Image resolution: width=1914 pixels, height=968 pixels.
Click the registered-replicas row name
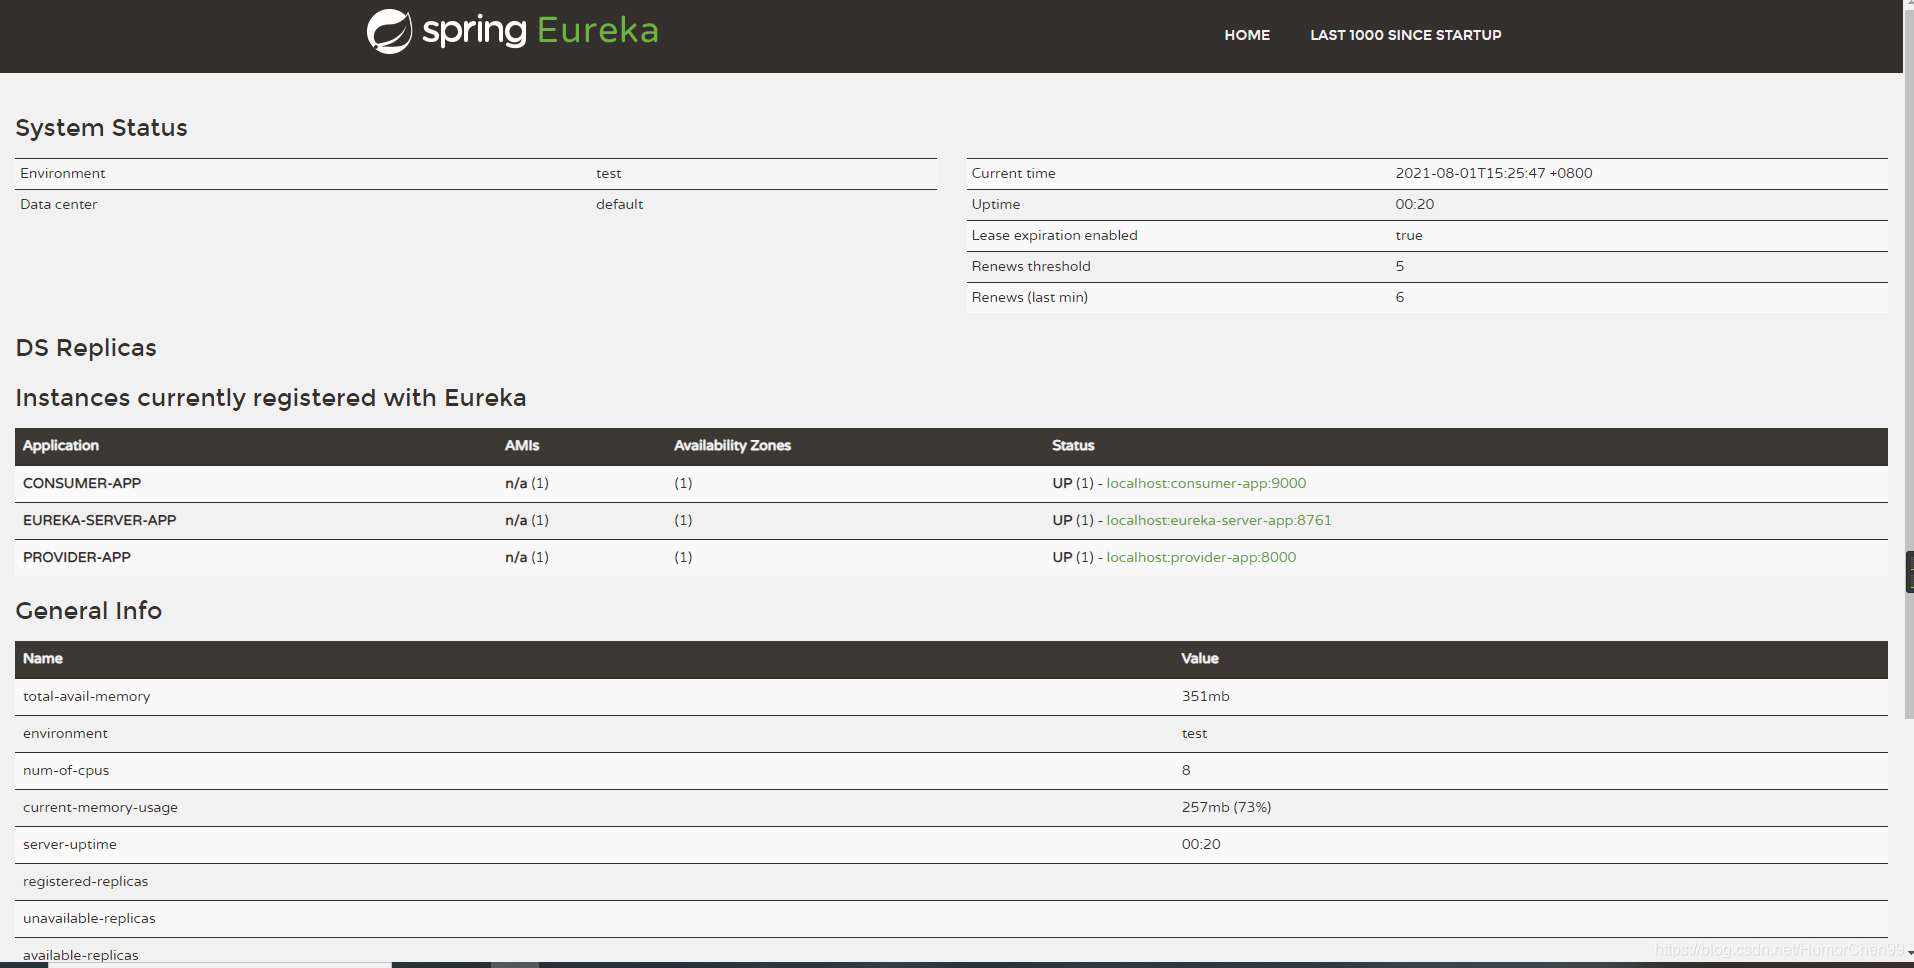pos(86,881)
